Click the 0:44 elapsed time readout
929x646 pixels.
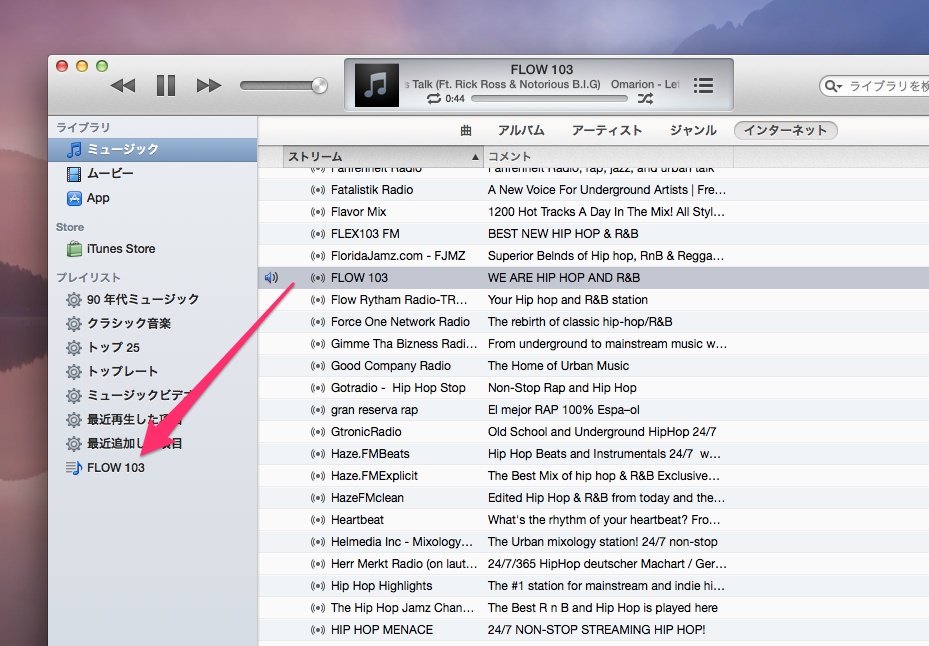[455, 98]
